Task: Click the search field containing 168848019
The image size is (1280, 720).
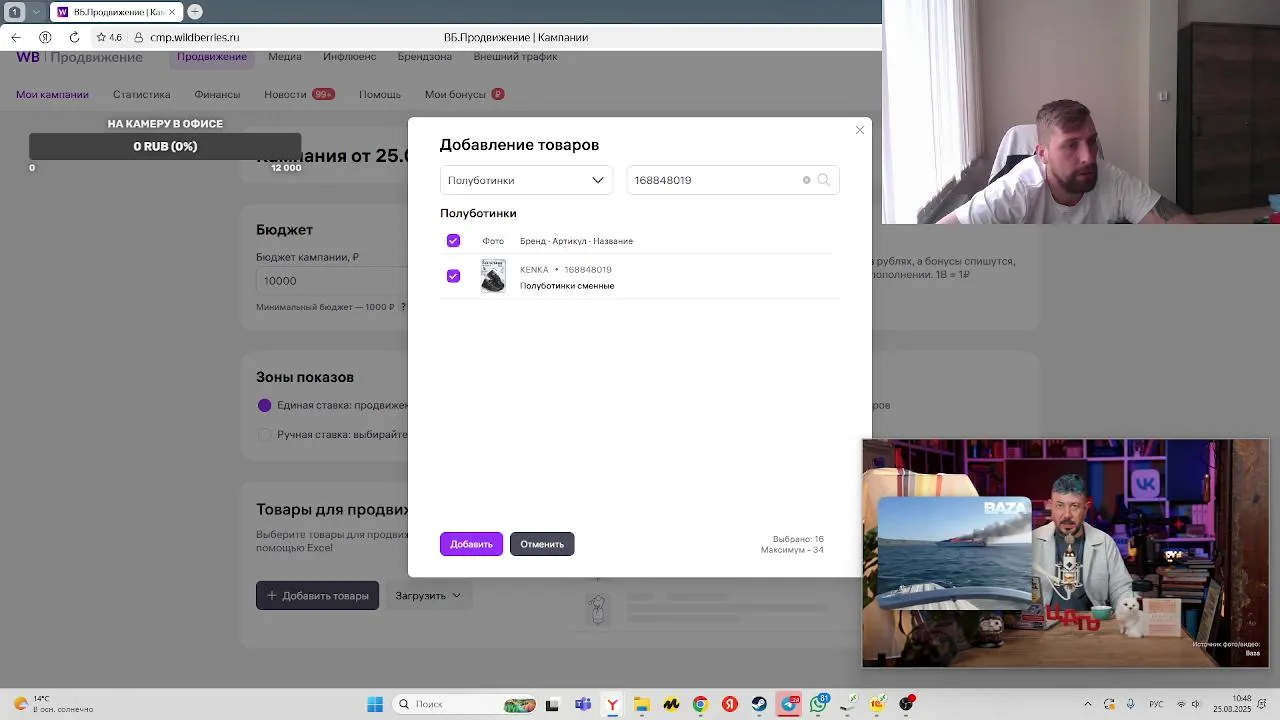Action: click(732, 180)
